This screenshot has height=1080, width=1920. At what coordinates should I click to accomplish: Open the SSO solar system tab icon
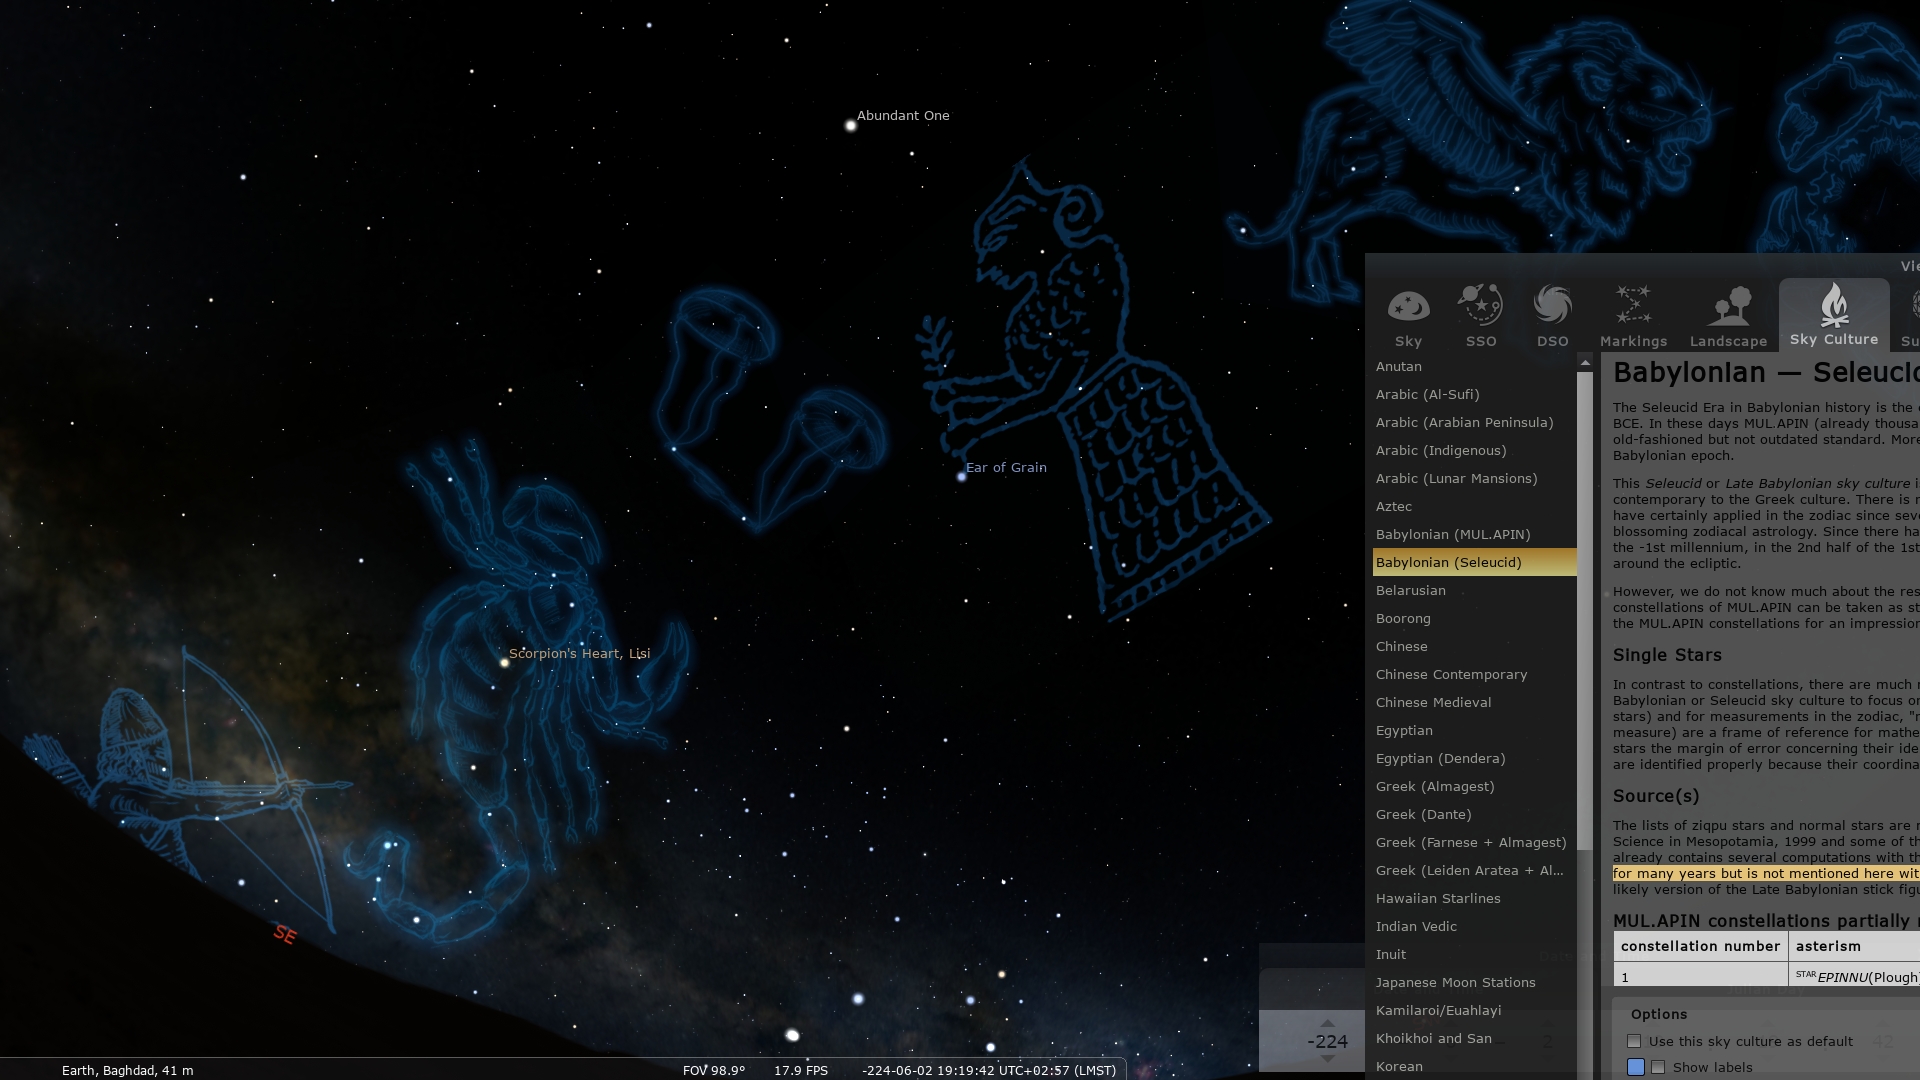click(x=1480, y=306)
